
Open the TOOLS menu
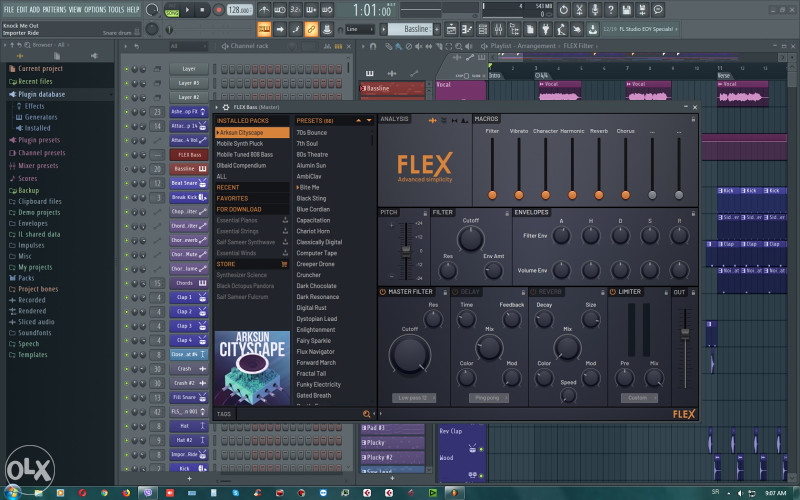click(116, 9)
